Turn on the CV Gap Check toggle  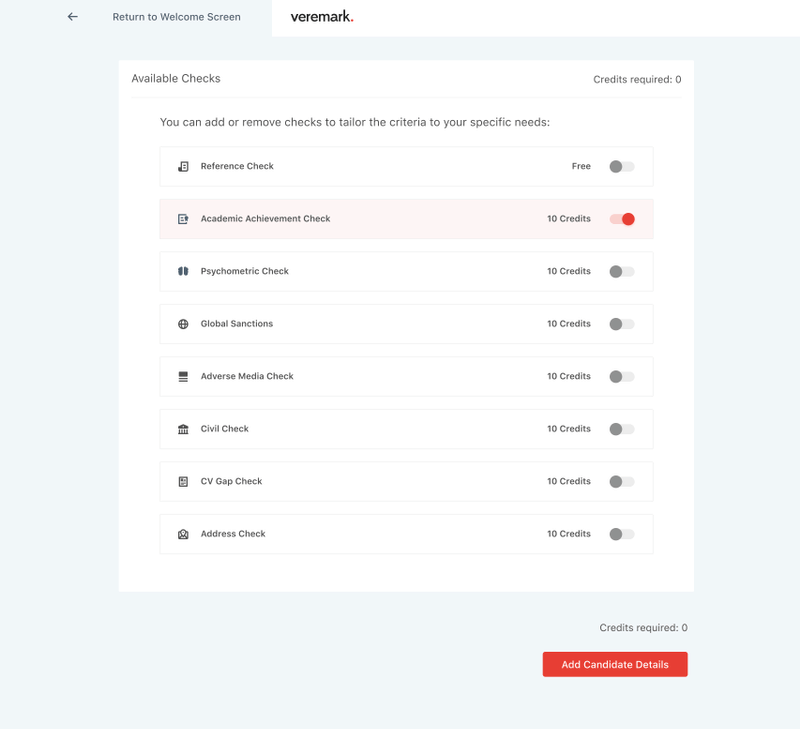click(621, 482)
